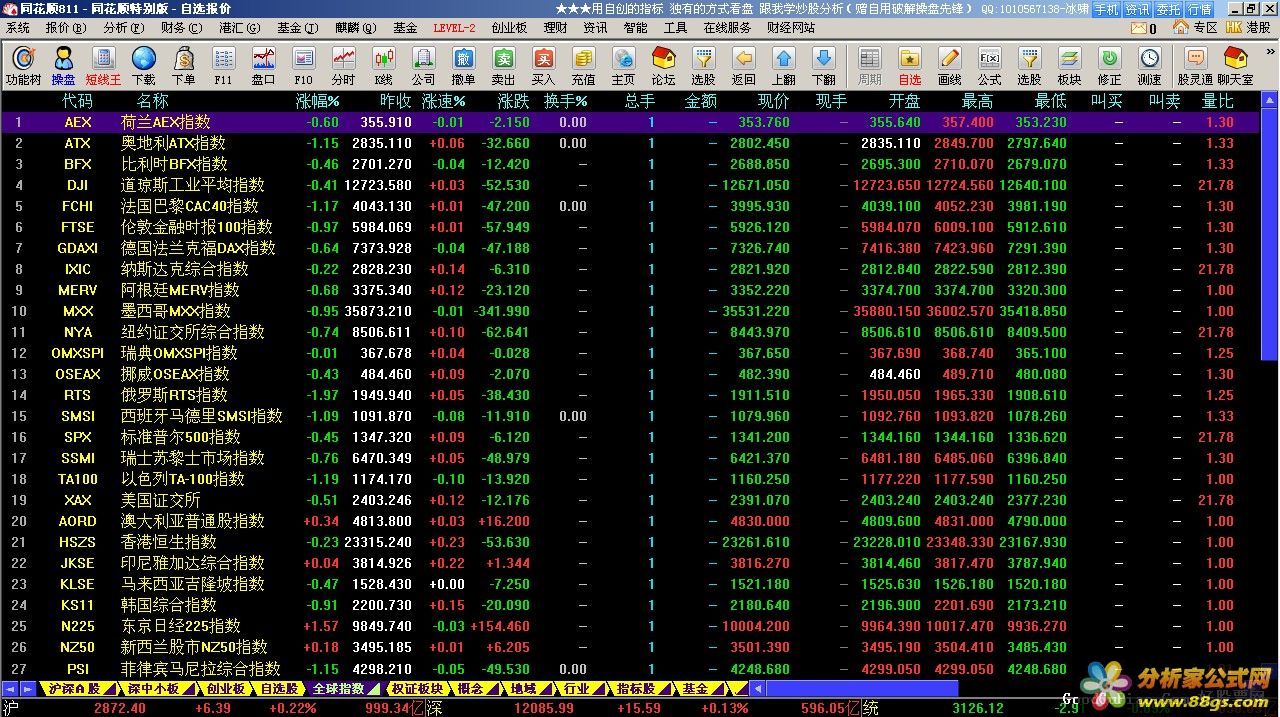Image resolution: width=1280 pixels, height=717 pixels.
Task: Click the 操盘 trader icon
Action: point(63,65)
